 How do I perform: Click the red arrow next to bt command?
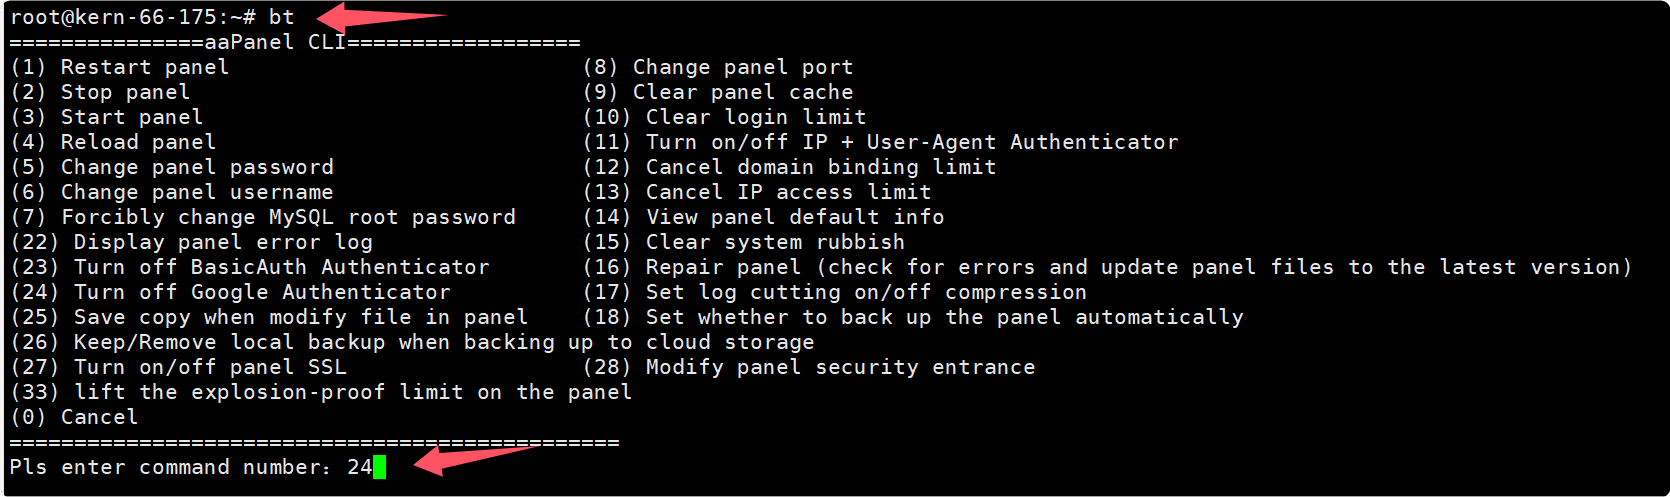coord(380,17)
